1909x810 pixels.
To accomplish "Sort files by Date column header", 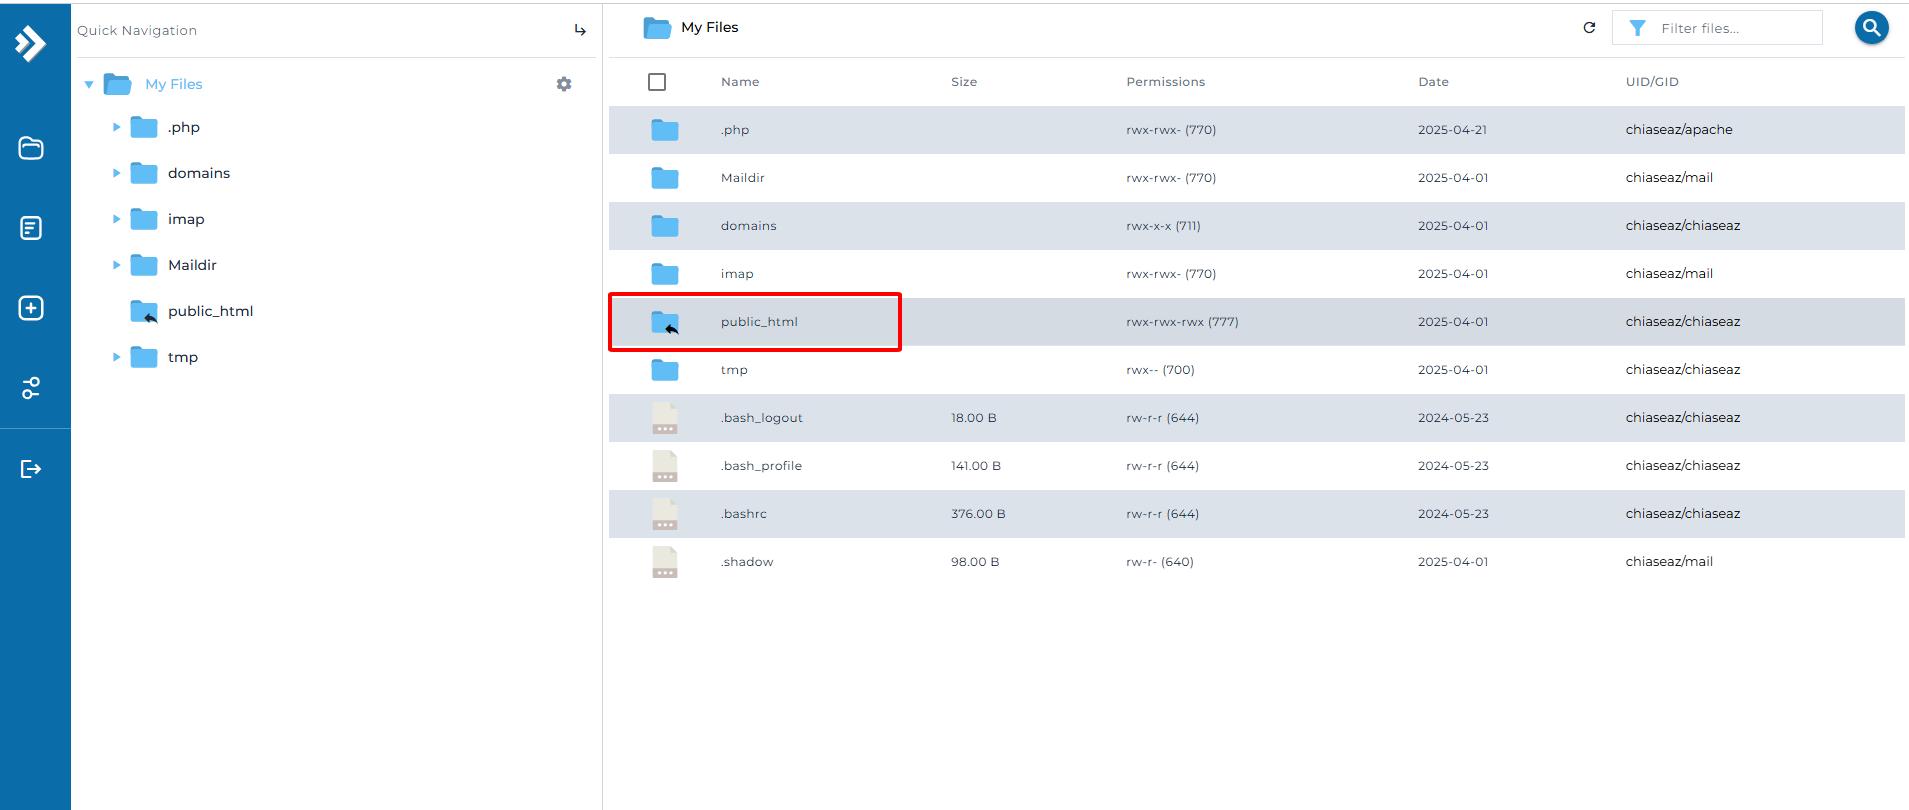I will pos(1433,82).
